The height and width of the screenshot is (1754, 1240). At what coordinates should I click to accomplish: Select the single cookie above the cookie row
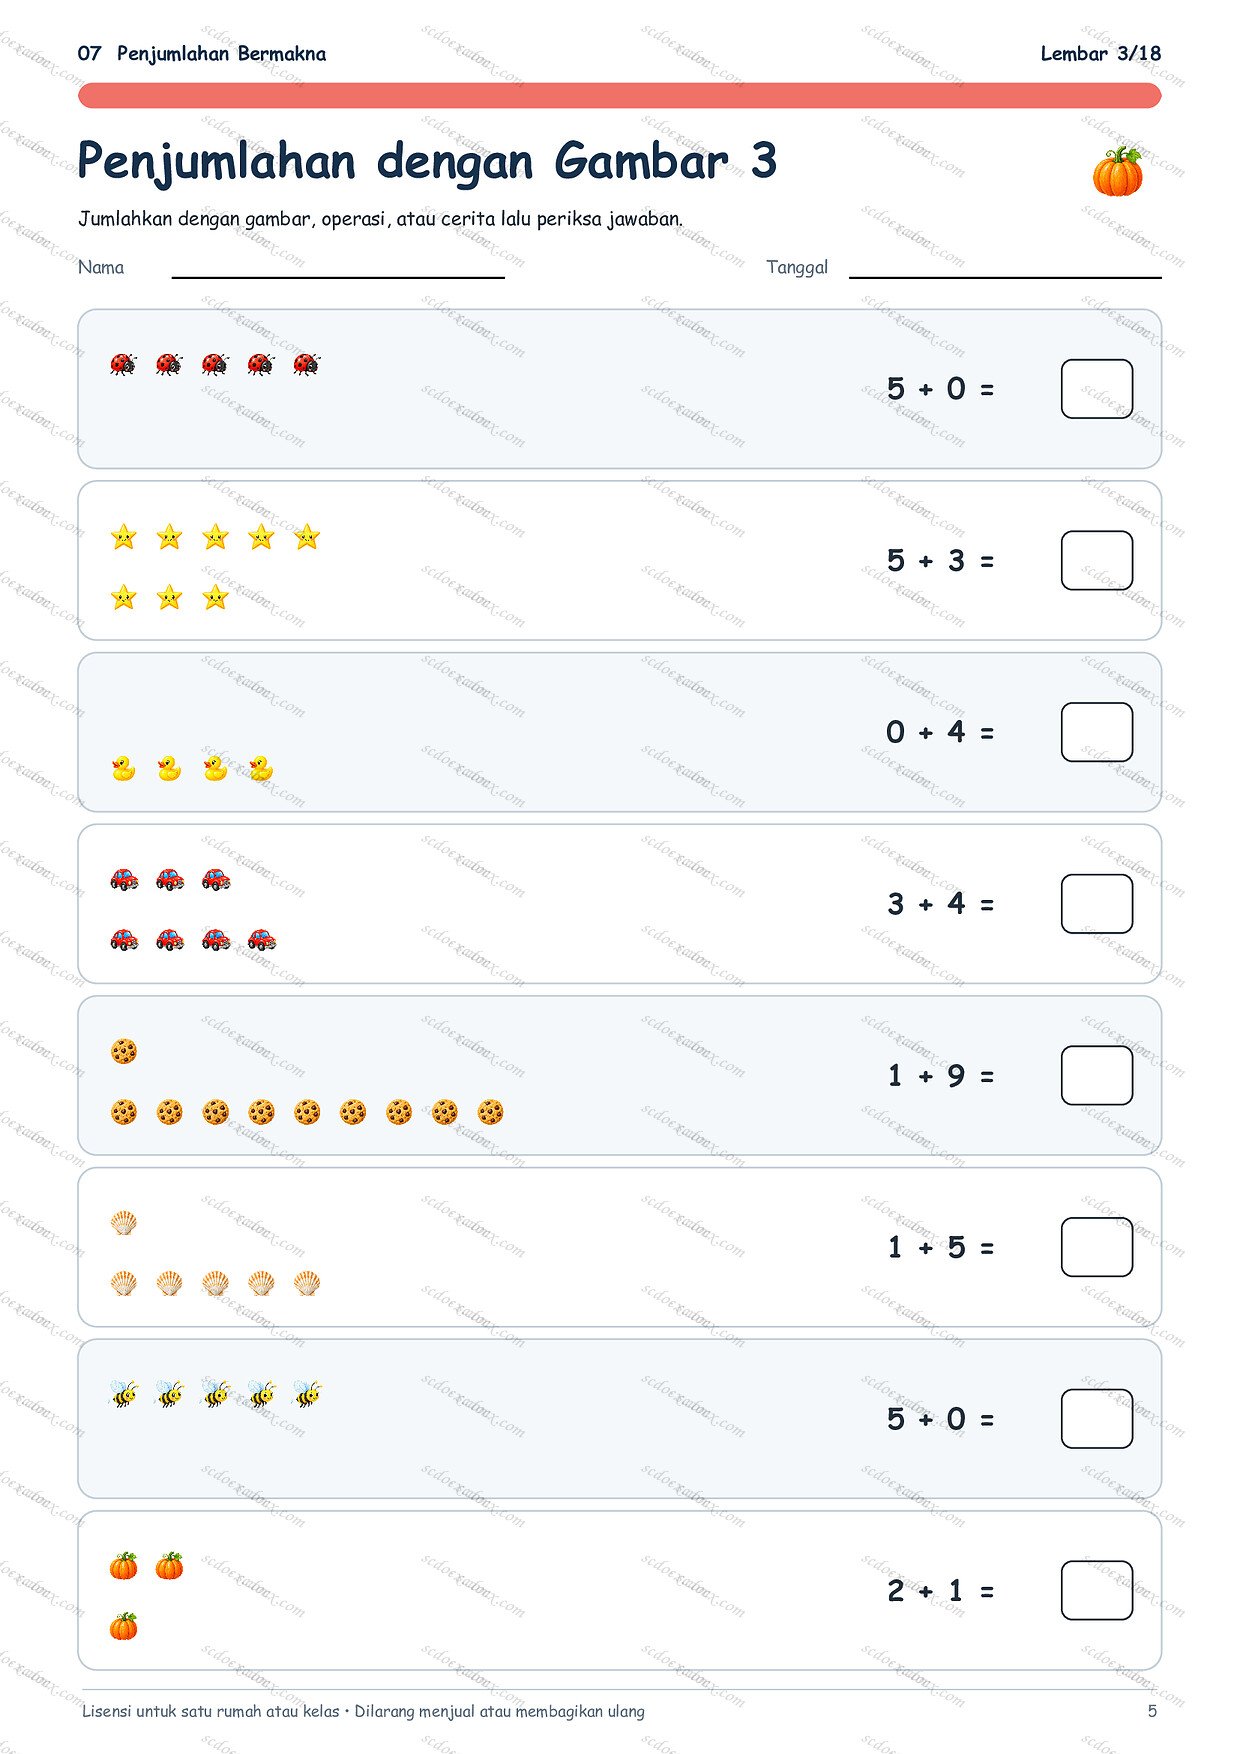123,1051
